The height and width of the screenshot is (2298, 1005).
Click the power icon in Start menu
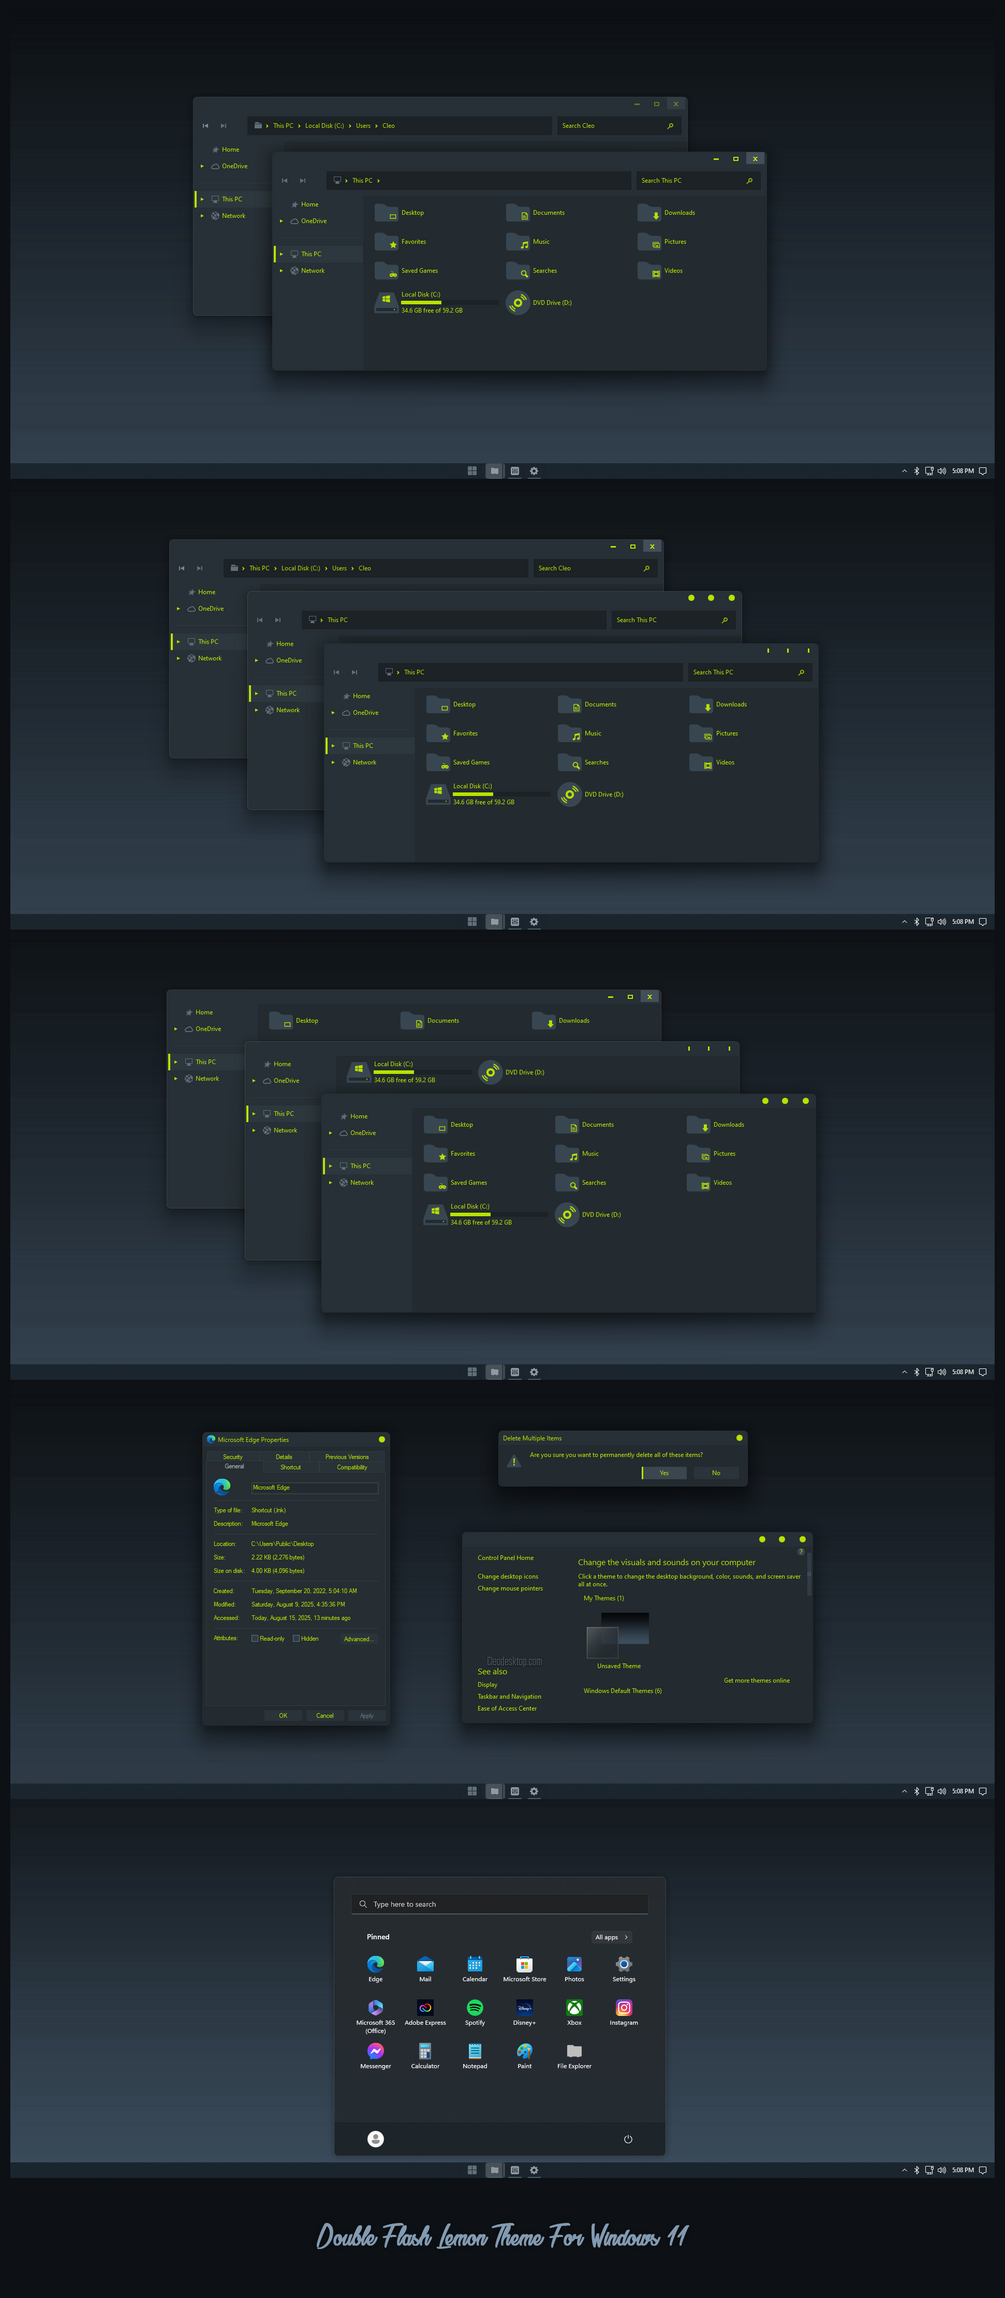click(x=628, y=2139)
